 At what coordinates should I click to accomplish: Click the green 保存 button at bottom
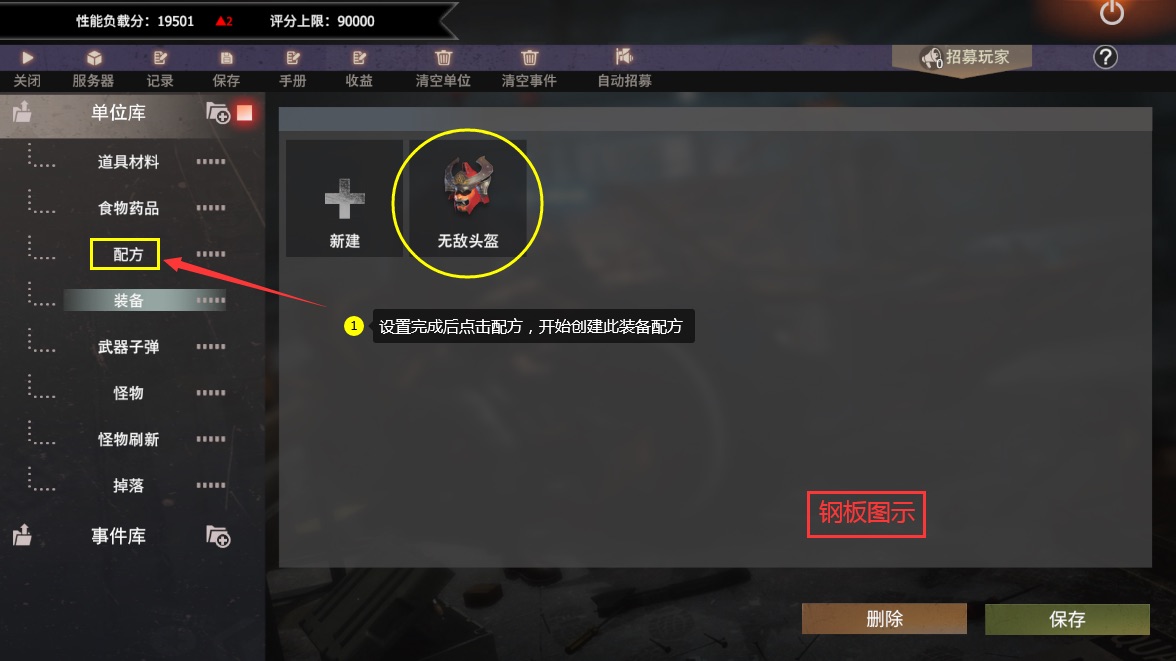point(1067,619)
